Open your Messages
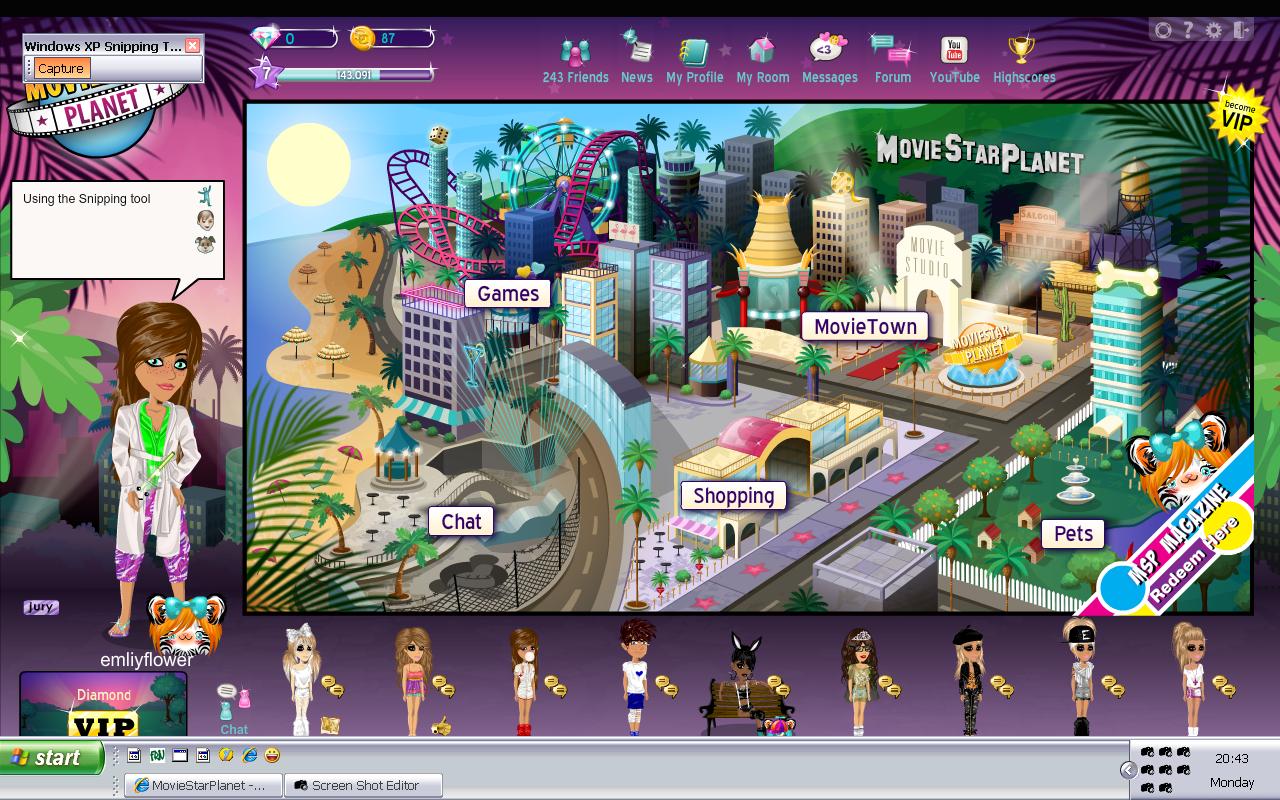1280x800 pixels. click(x=829, y=58)
